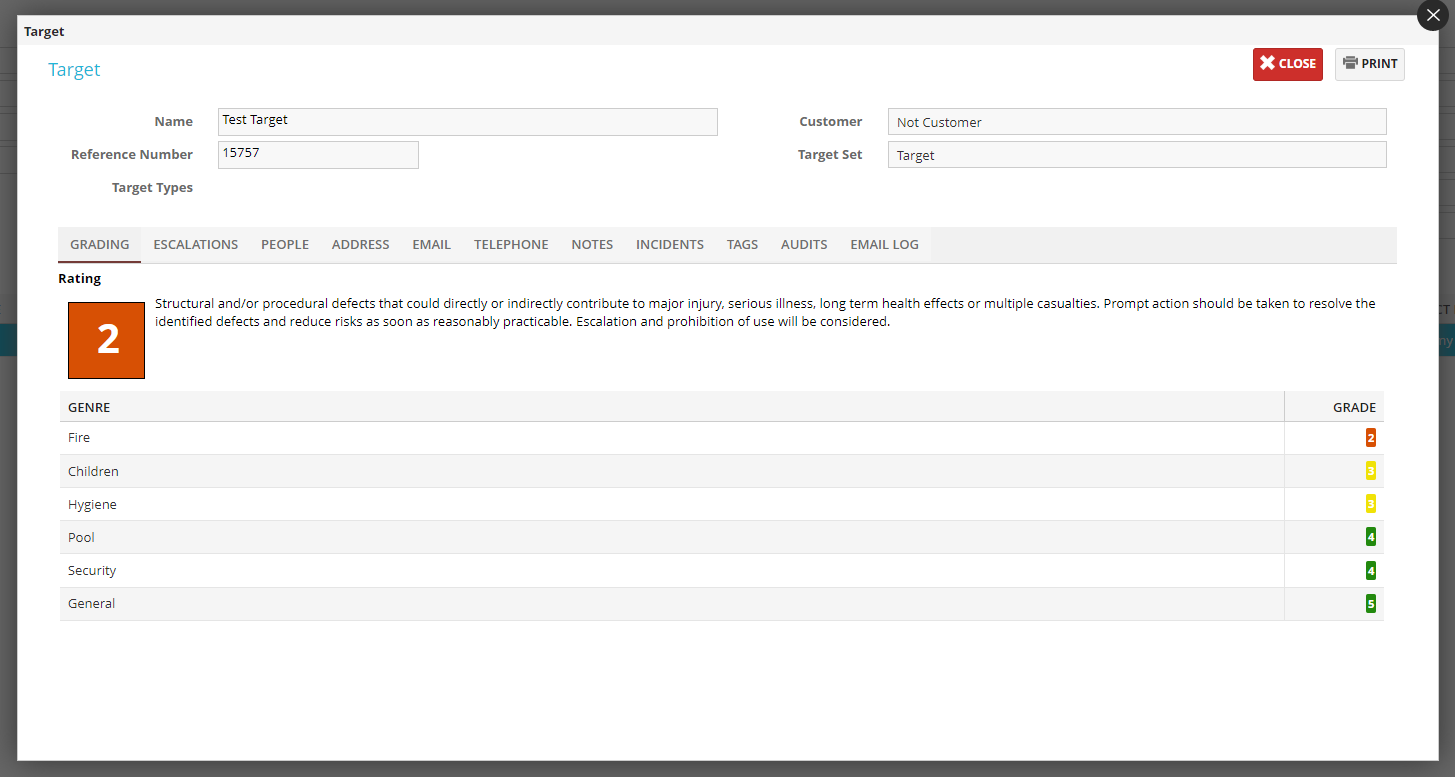Open the Email Log tab
The image size is (1455, 777).
tap(884, 245)
